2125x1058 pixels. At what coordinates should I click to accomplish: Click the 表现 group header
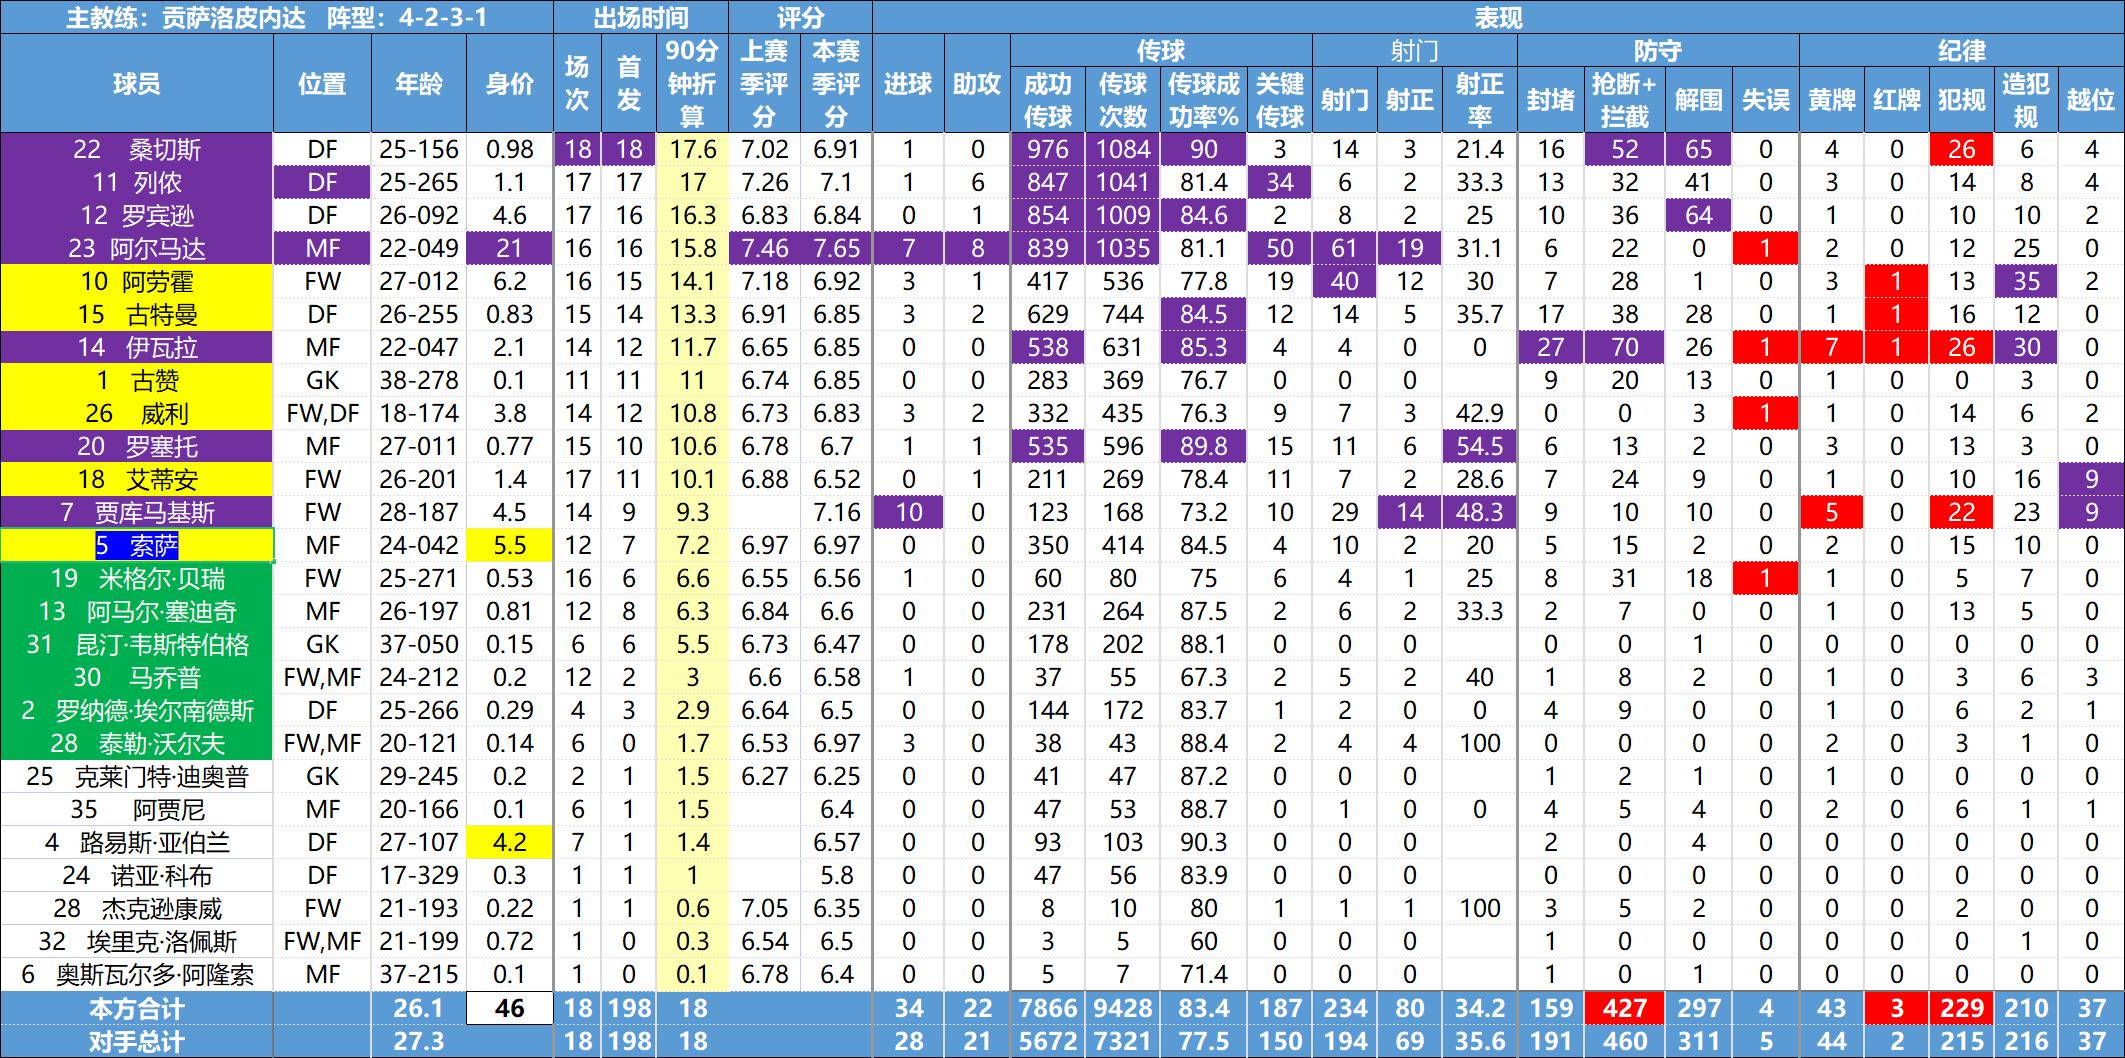1498,17
